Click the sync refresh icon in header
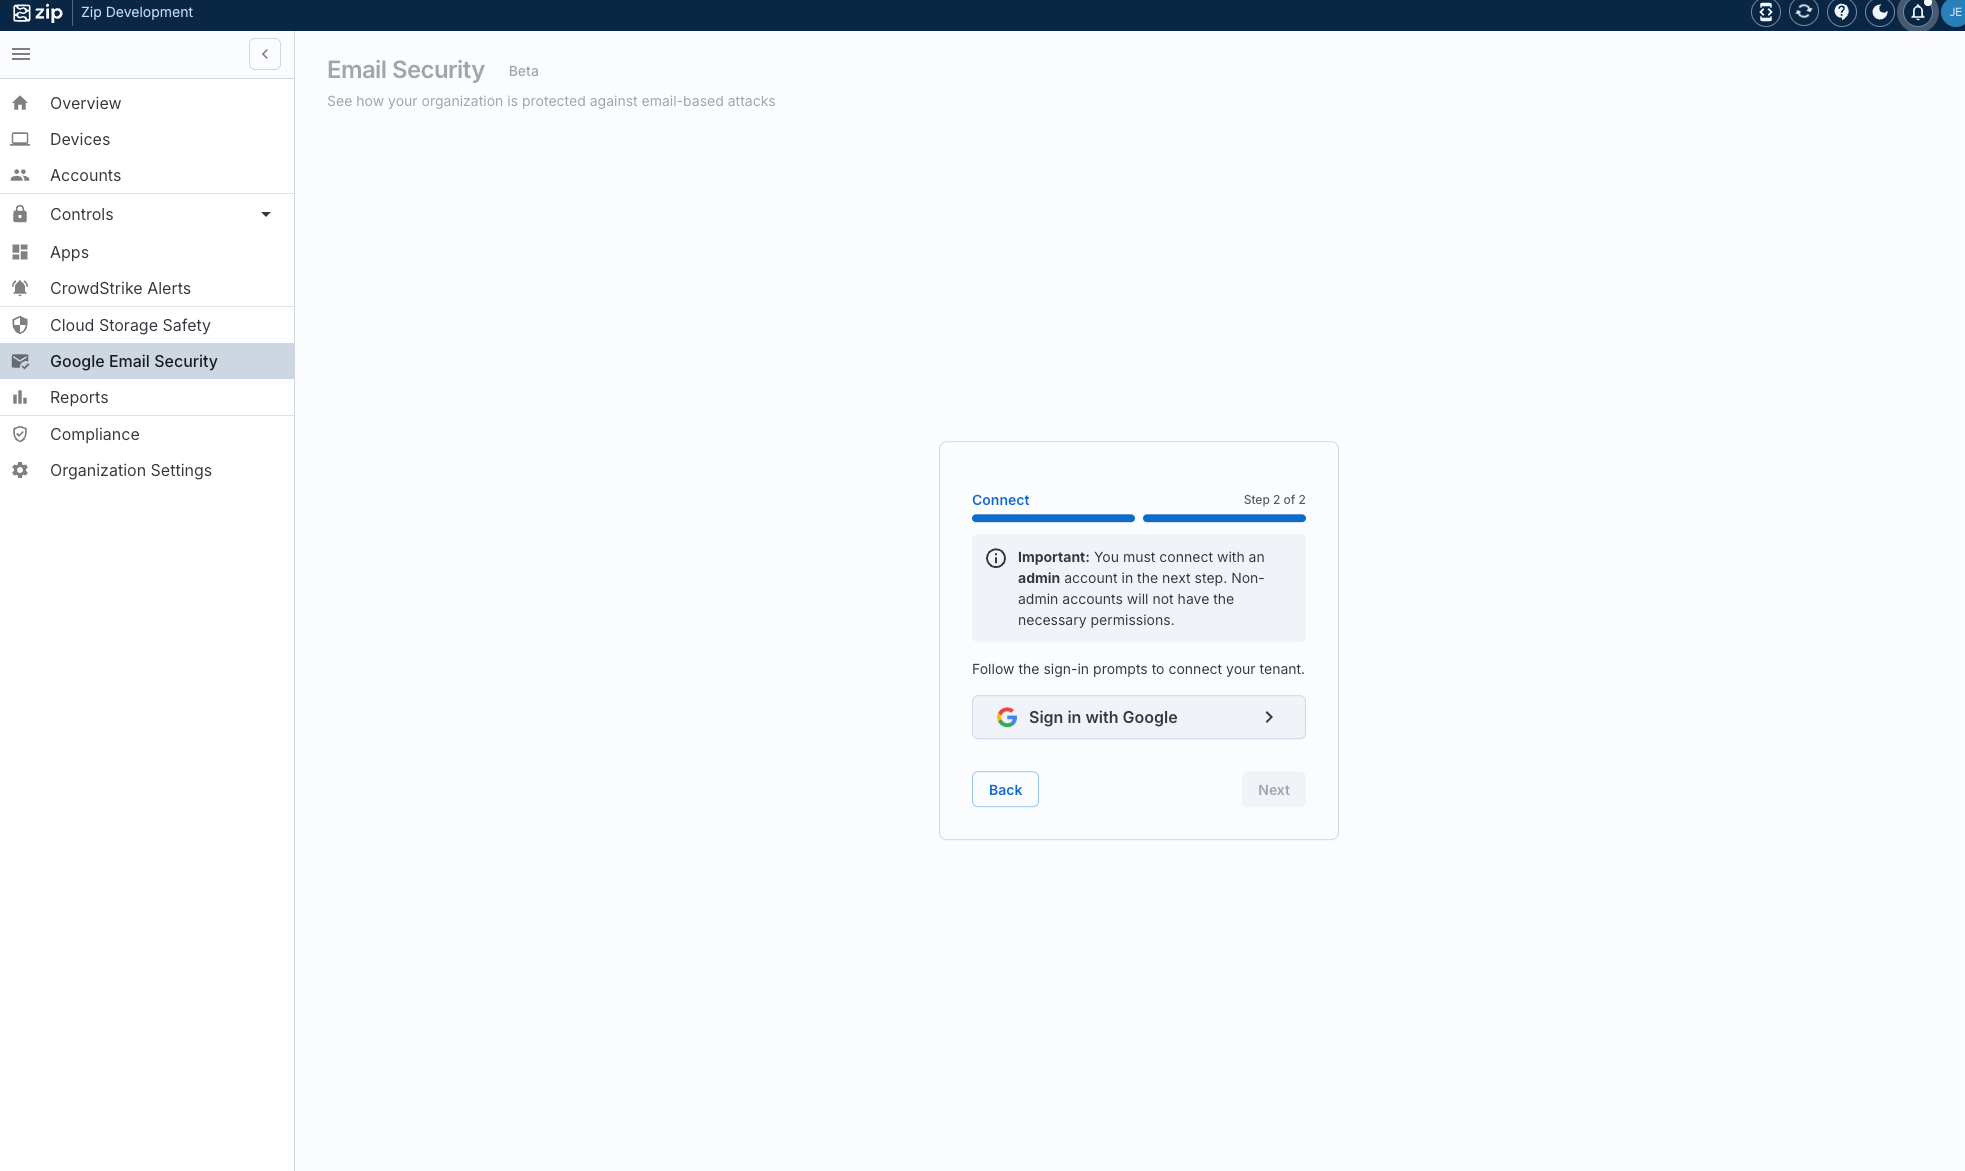1965x1171 pixels. [x=1804, y=13]
